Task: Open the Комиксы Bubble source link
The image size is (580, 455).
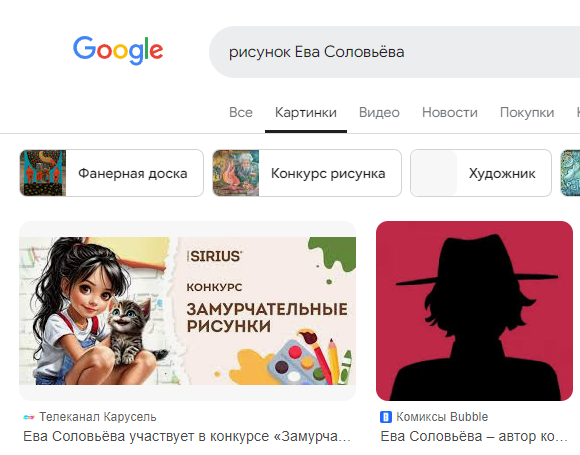Action: click(x=442, y=417)
